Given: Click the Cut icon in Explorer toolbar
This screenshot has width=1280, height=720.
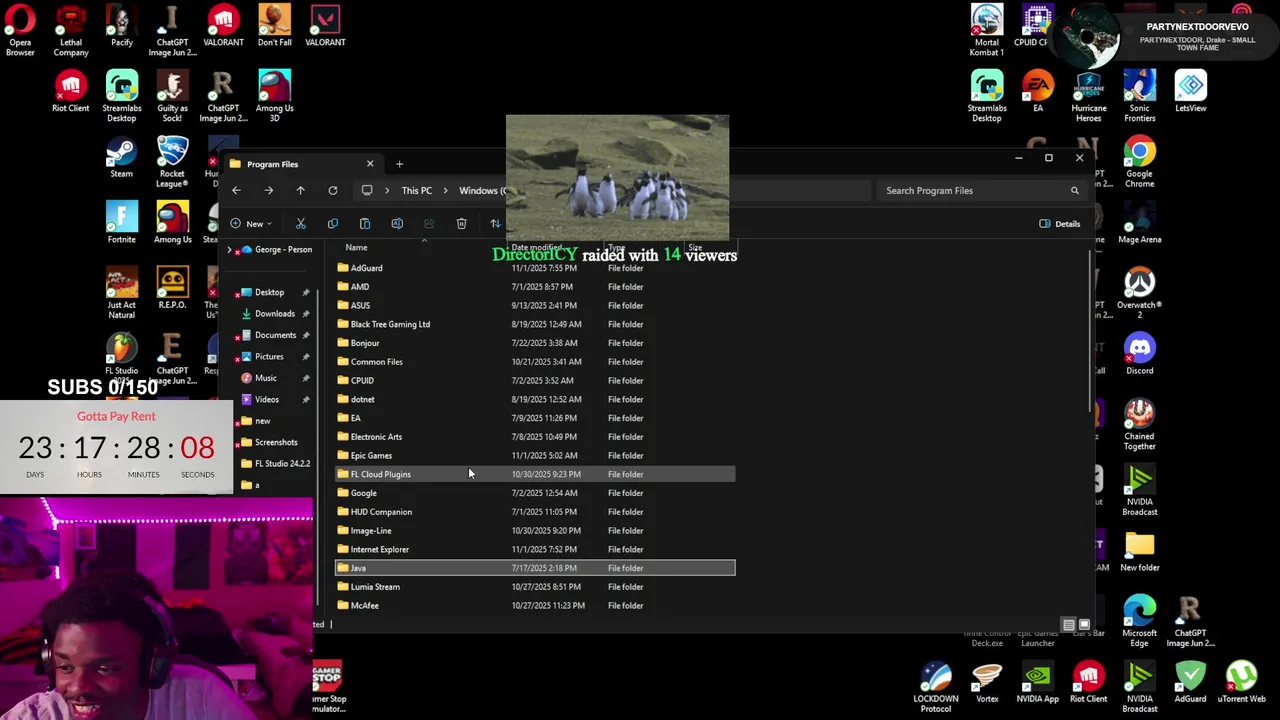Looking at the screenshot, I should point(300,224).
